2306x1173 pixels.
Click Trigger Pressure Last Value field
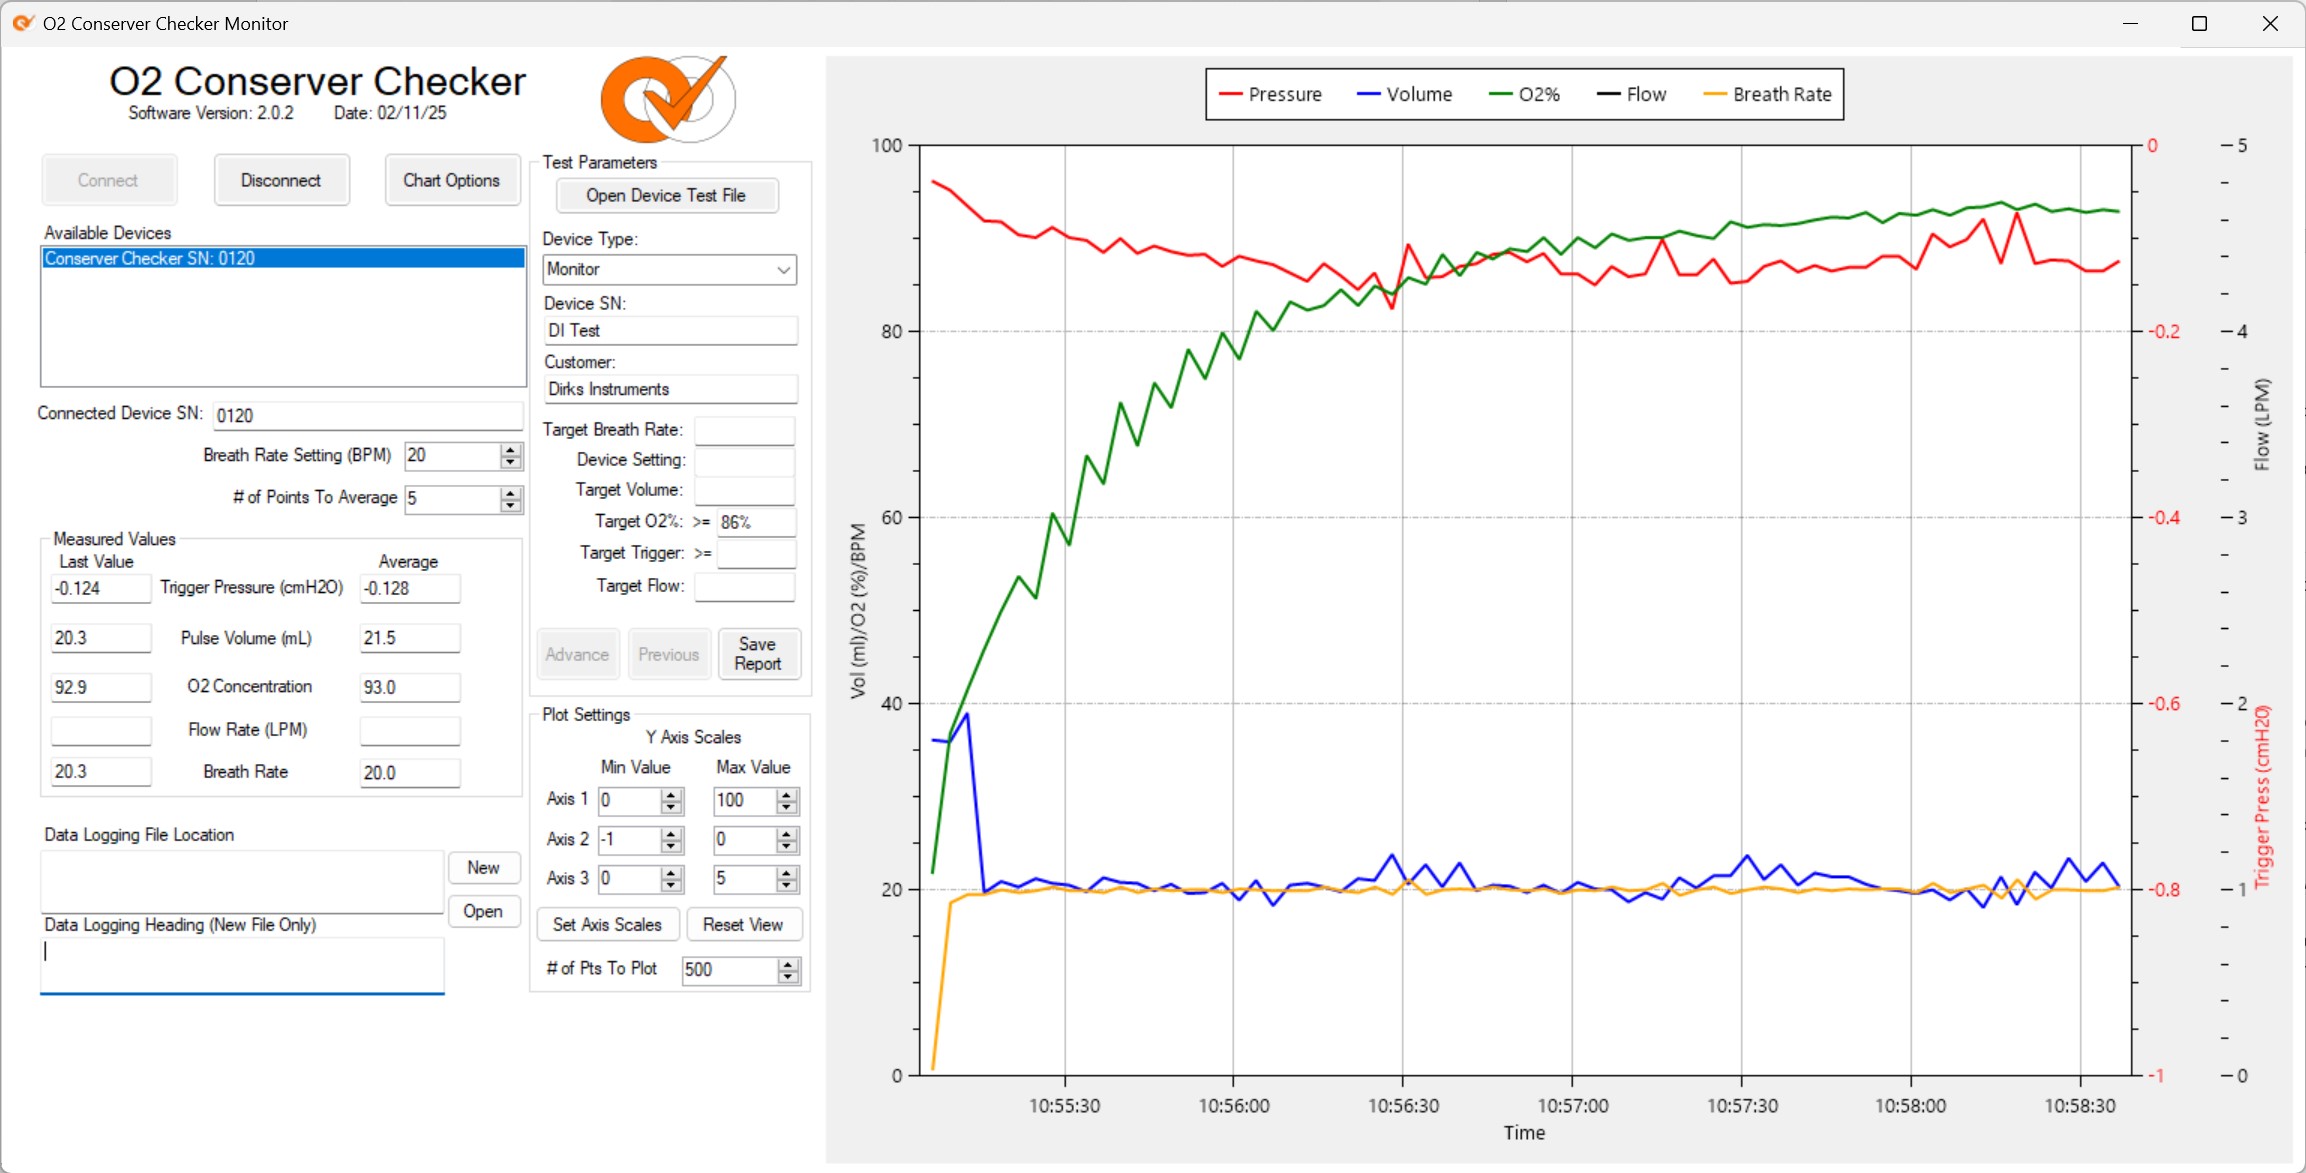pos(101,588)
